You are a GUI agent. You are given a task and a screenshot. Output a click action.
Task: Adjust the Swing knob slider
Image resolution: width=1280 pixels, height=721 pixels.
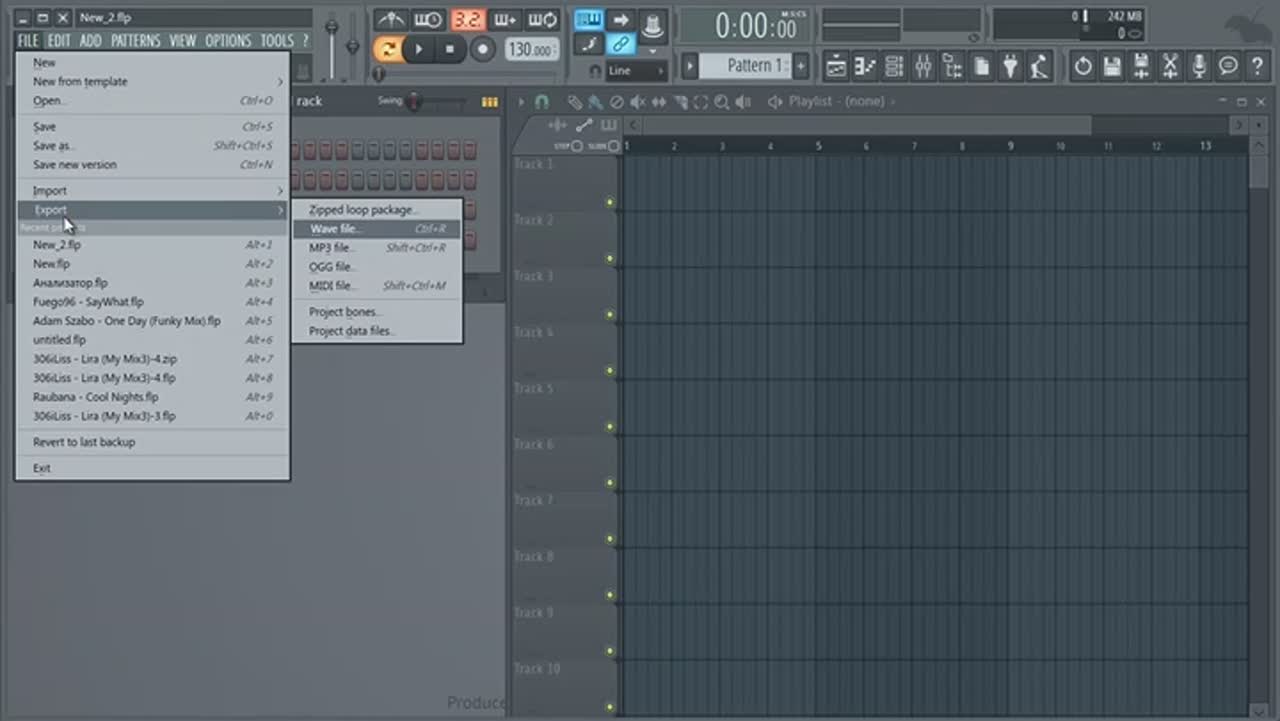tap(414, 102)
